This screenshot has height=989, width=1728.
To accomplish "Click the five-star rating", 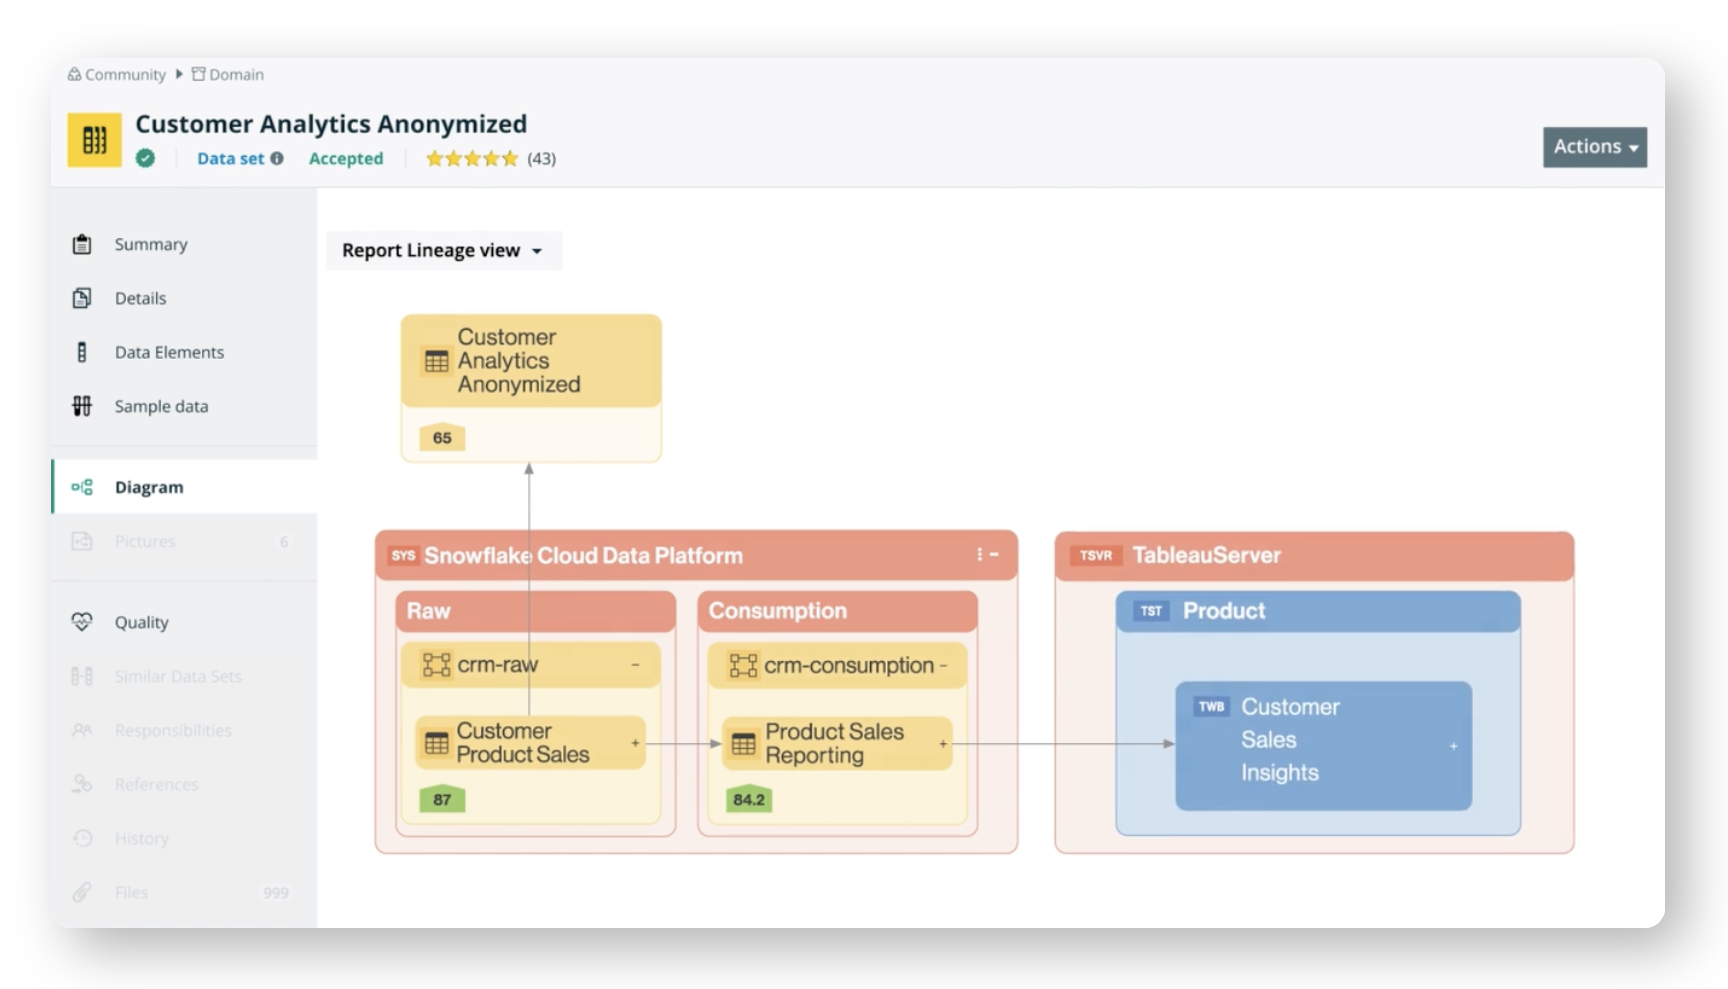I will (472, 158).
